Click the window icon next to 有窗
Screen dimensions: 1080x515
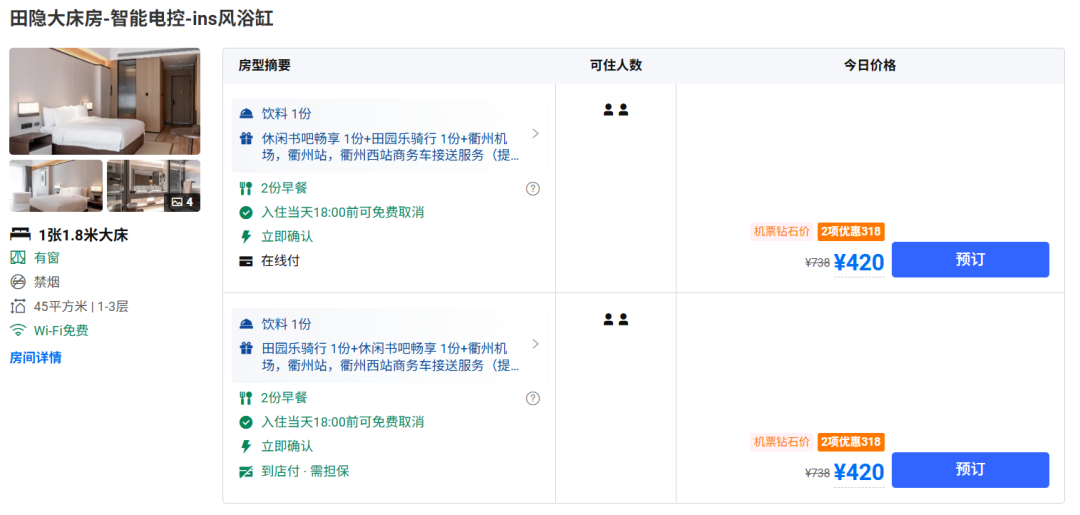click(x=18, y=258)
